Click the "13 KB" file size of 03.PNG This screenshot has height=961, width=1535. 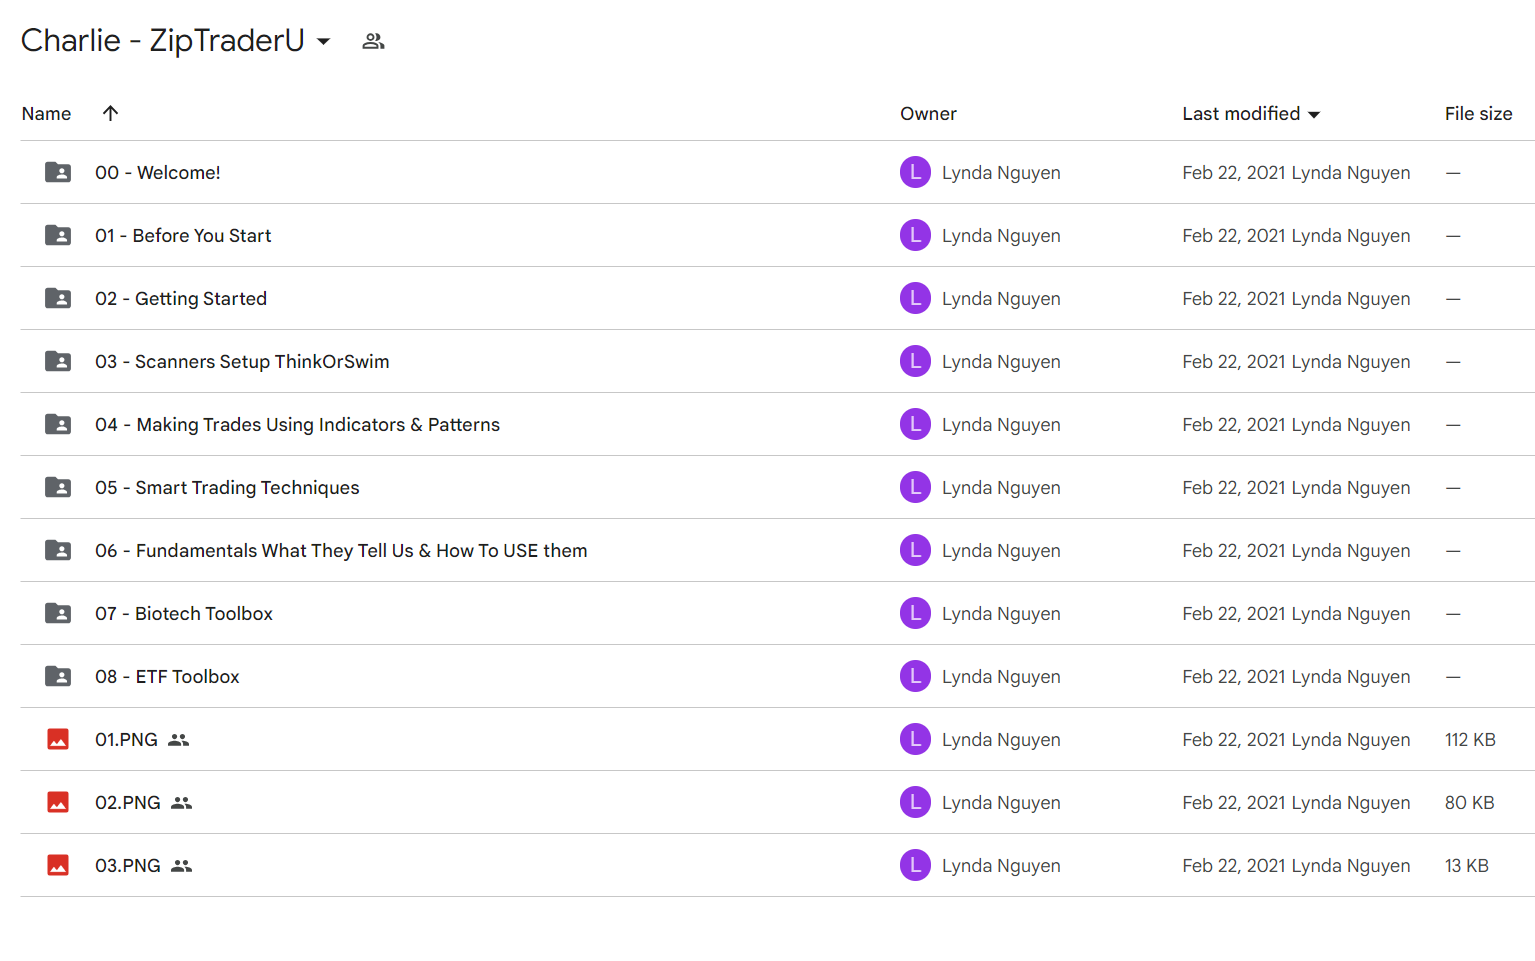pyautogui.click(x=1466, y=866)
